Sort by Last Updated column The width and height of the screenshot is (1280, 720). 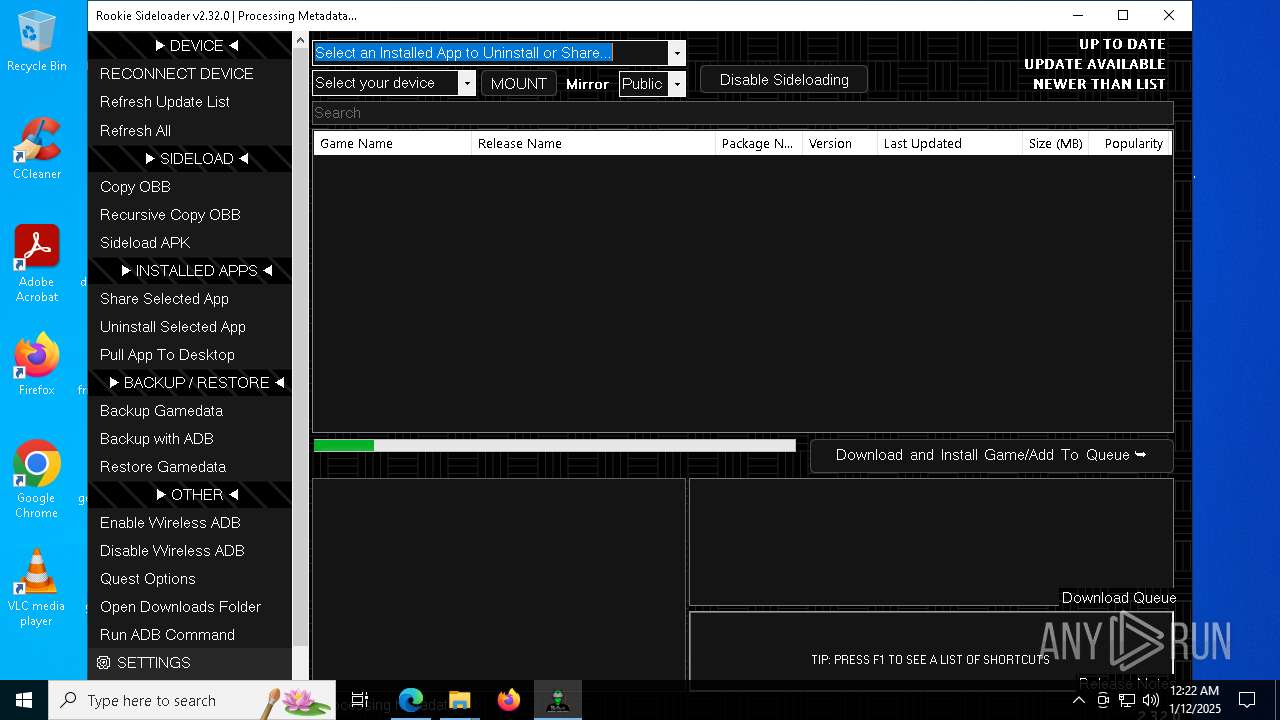(x=950, y=143)
